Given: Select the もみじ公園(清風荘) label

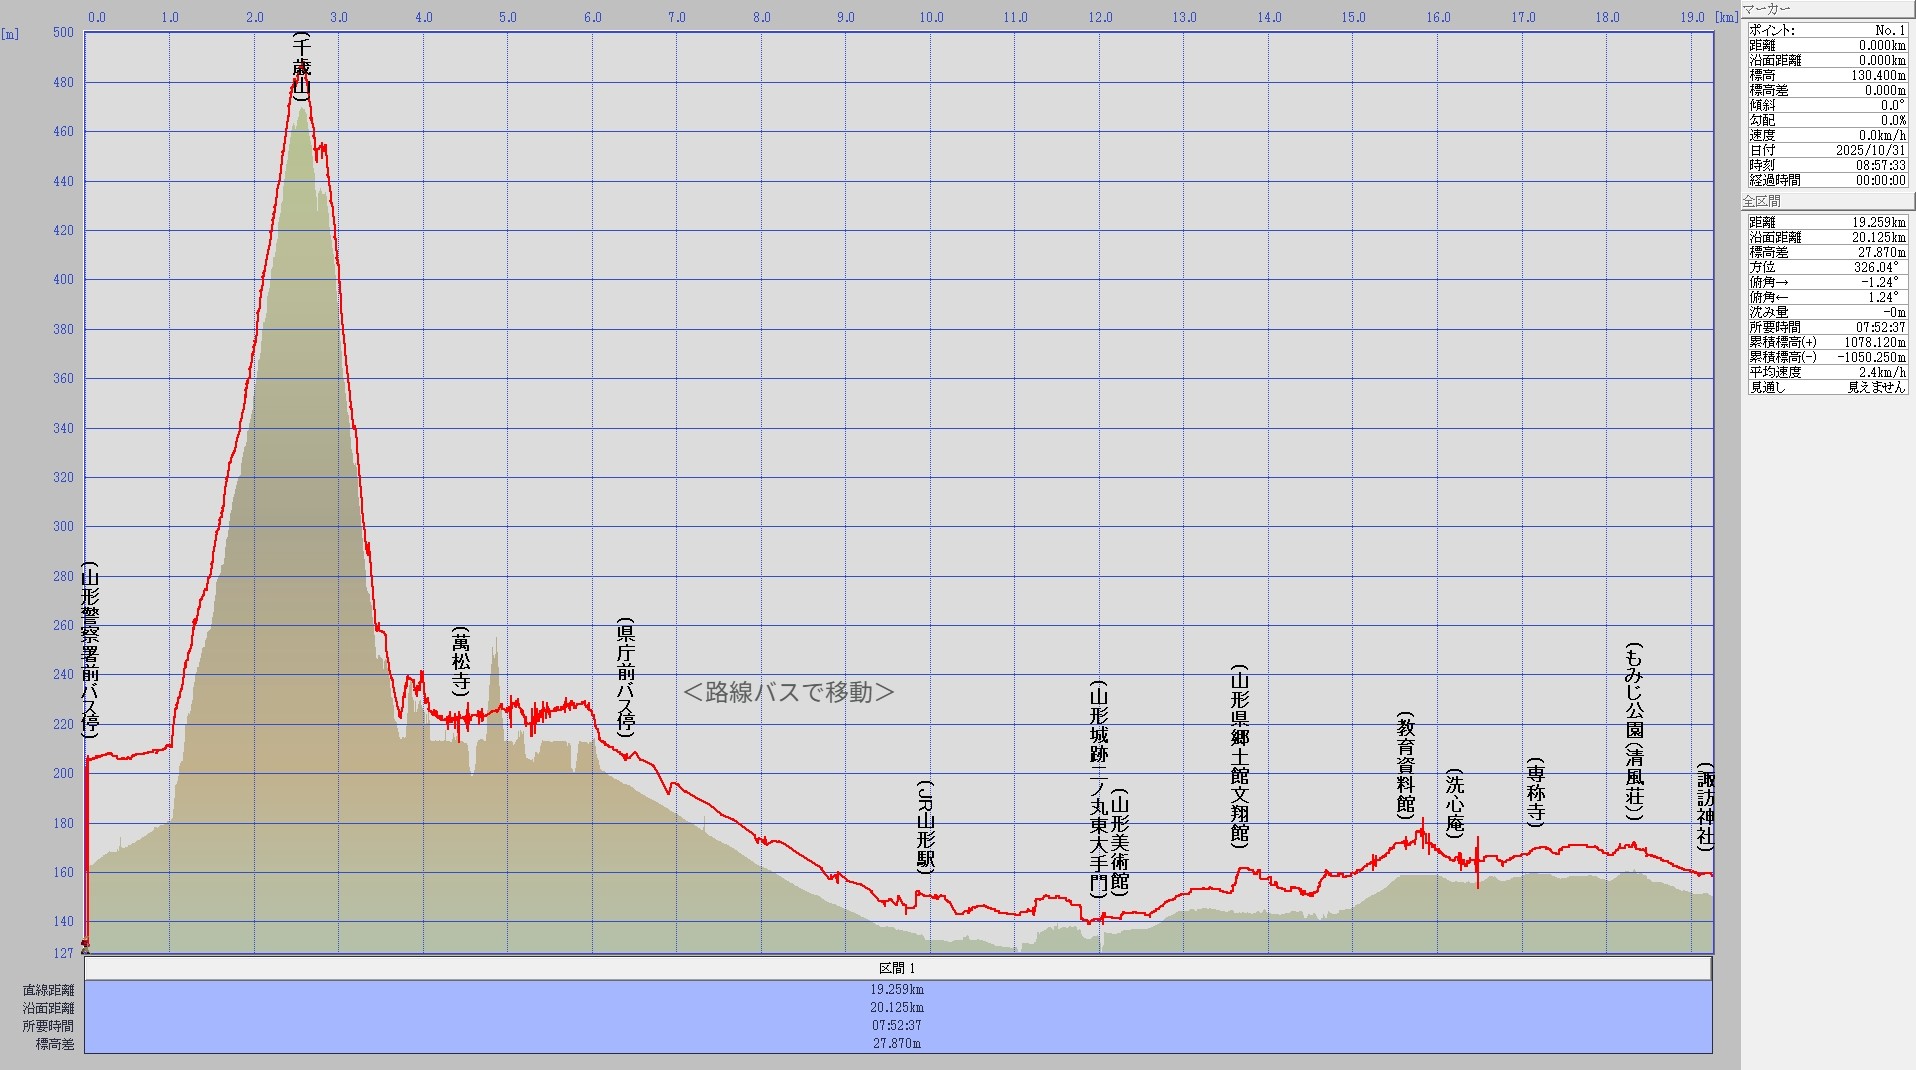Looking at the screenshot, I should click(1634, 732).
